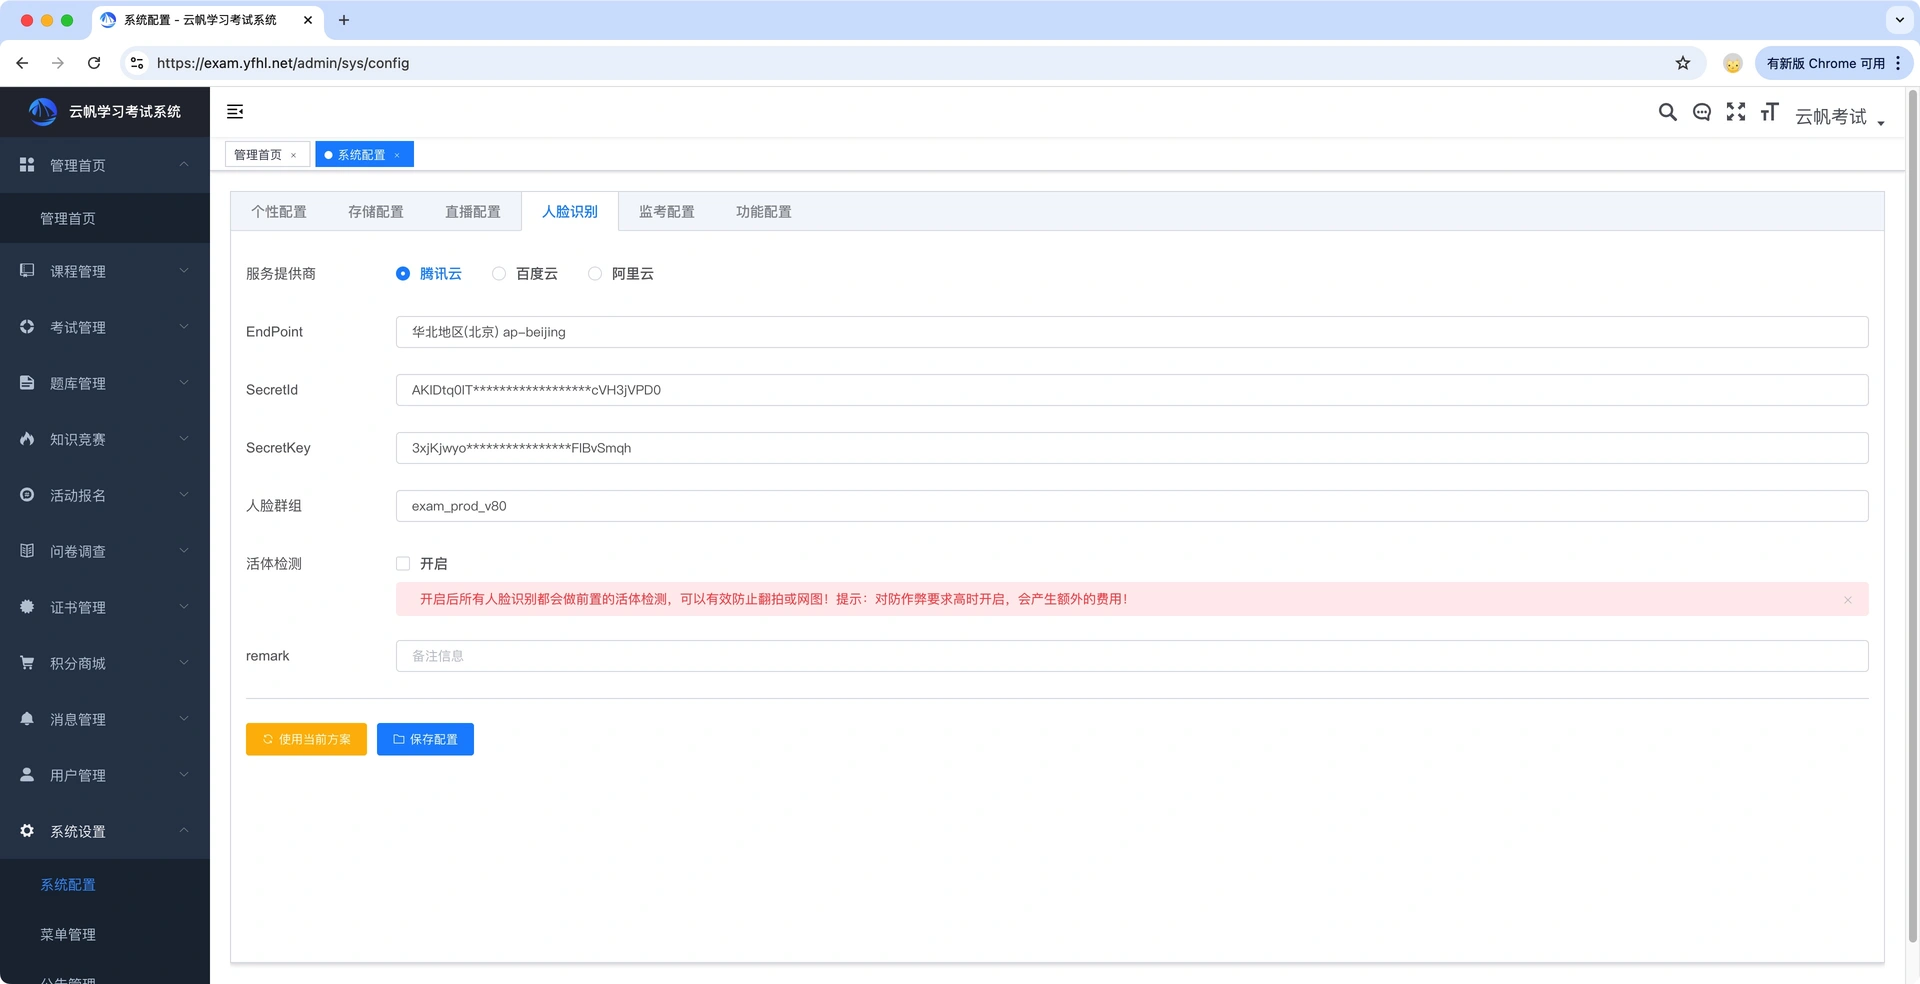Click the 证书管理 sidebar icon
This screenshot has height=984, width=1920.
[x=27, y=607]
